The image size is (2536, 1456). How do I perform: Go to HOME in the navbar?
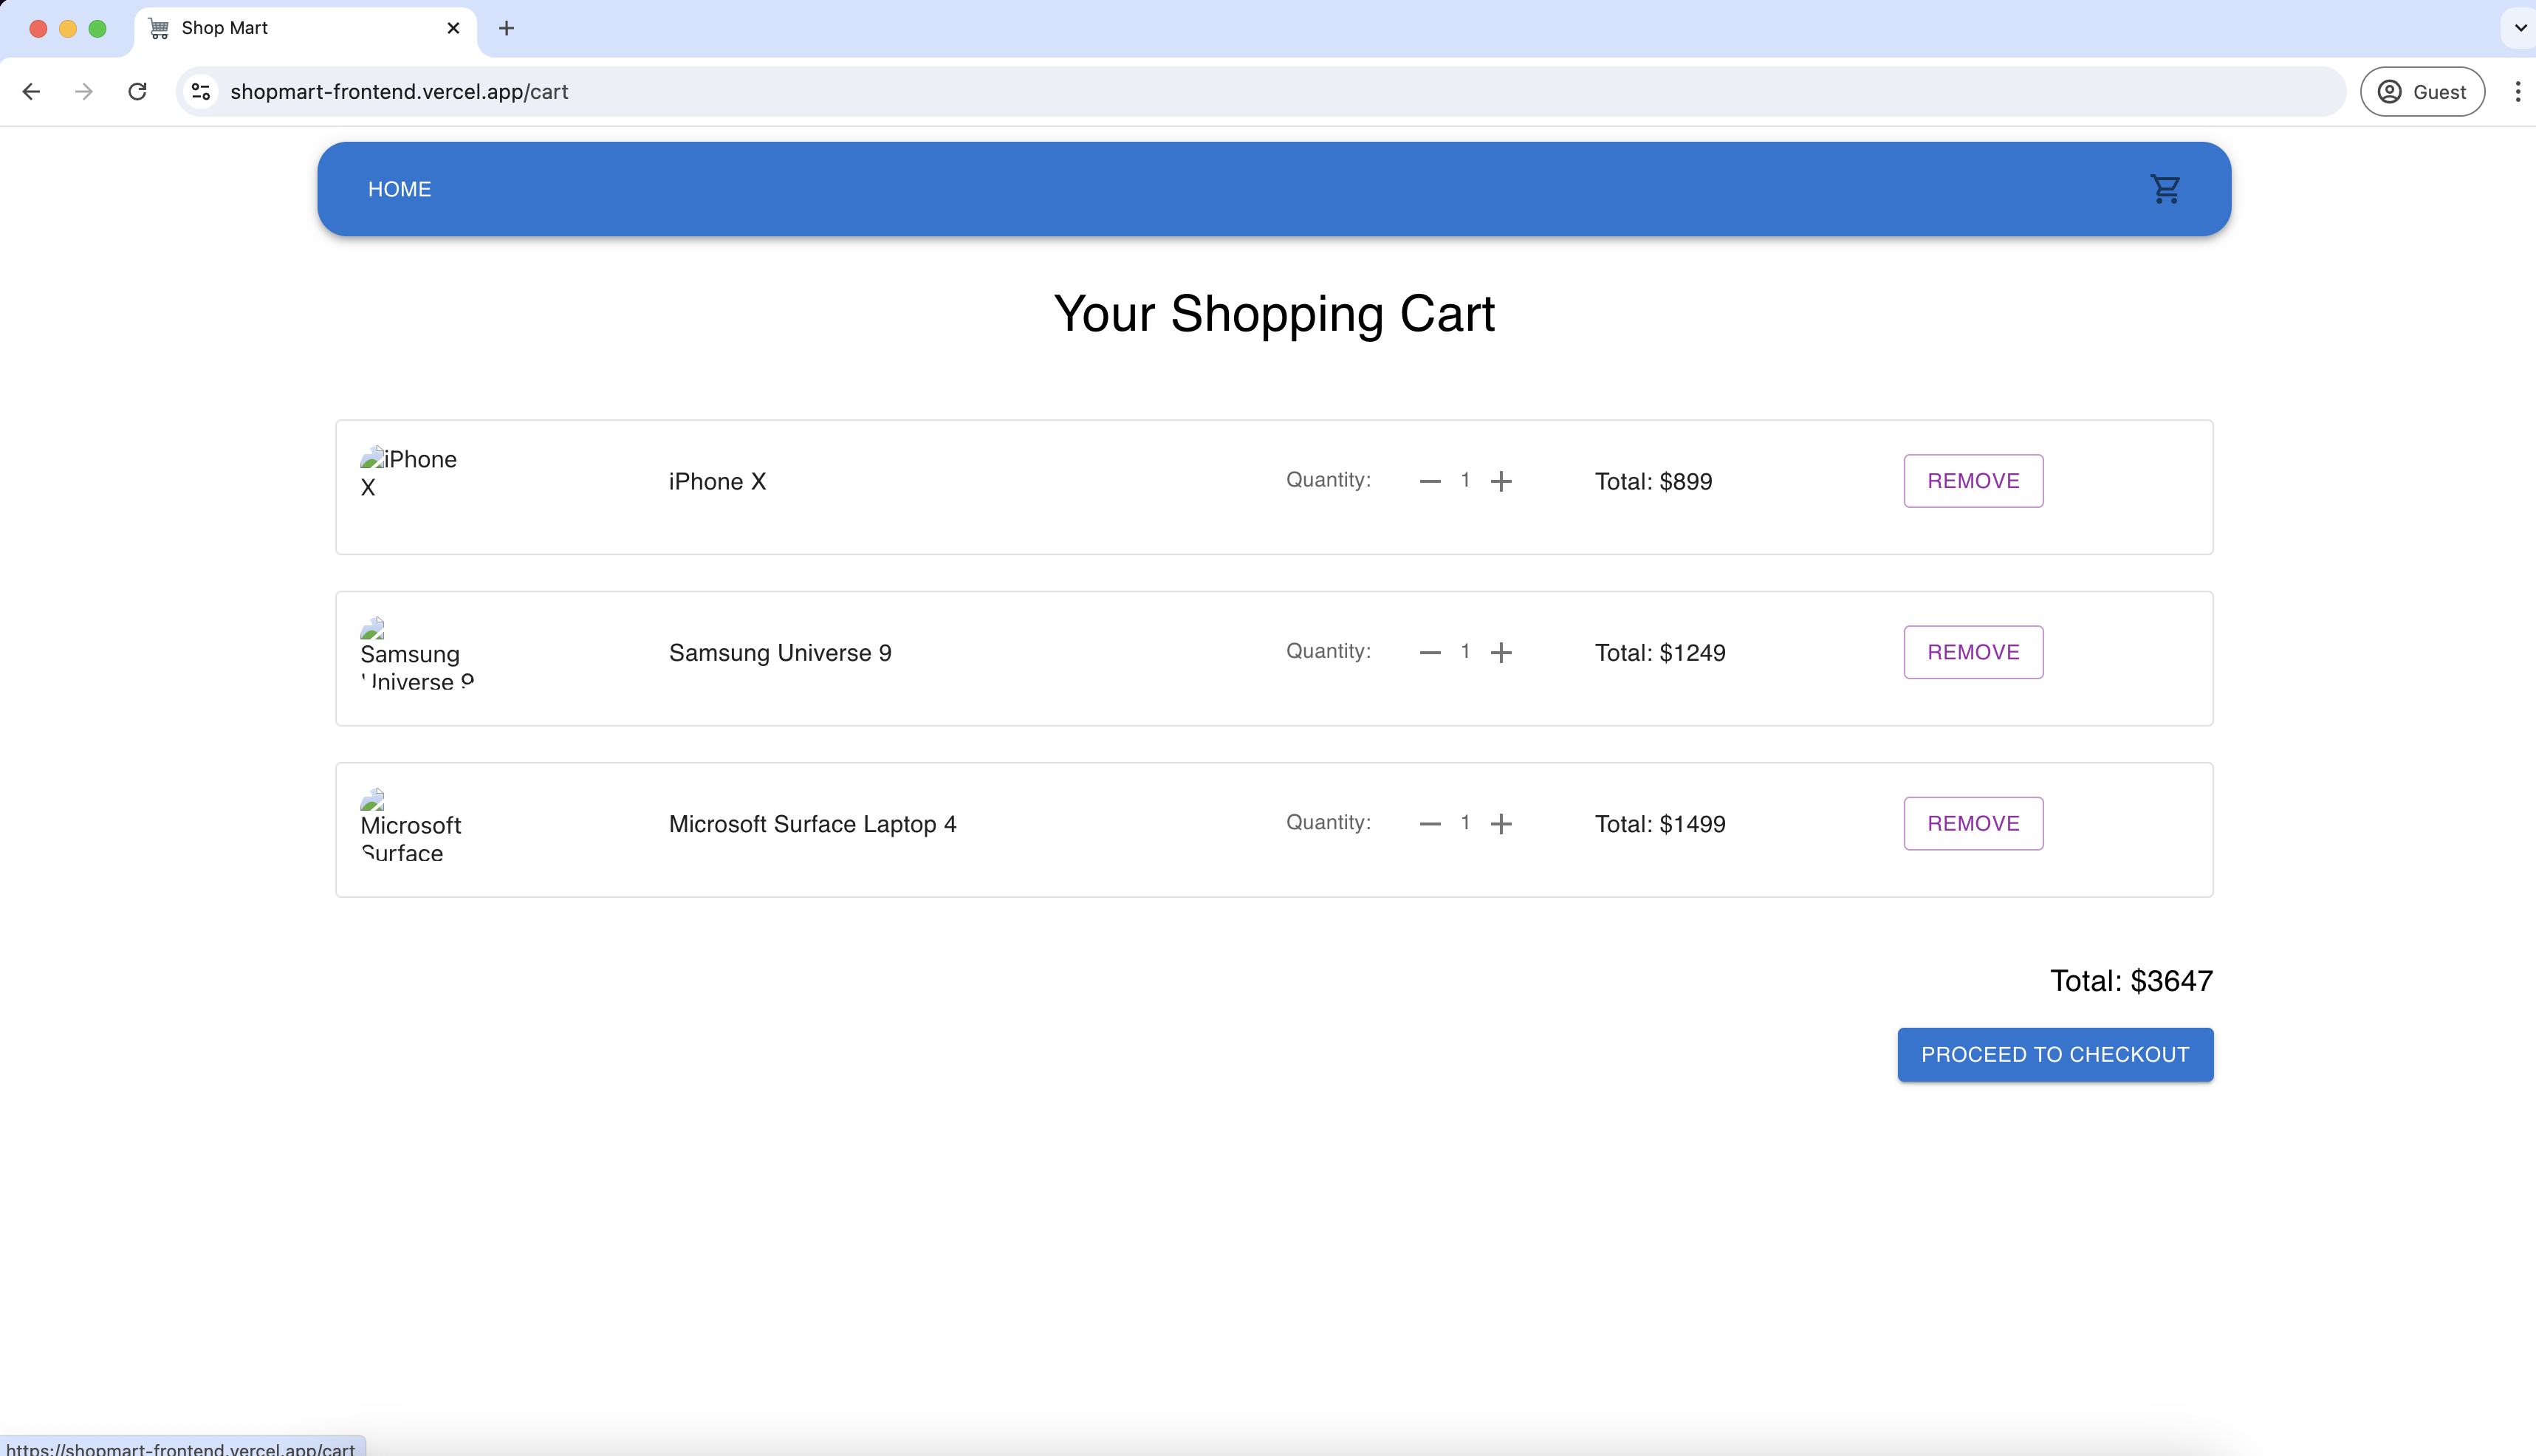400,189
